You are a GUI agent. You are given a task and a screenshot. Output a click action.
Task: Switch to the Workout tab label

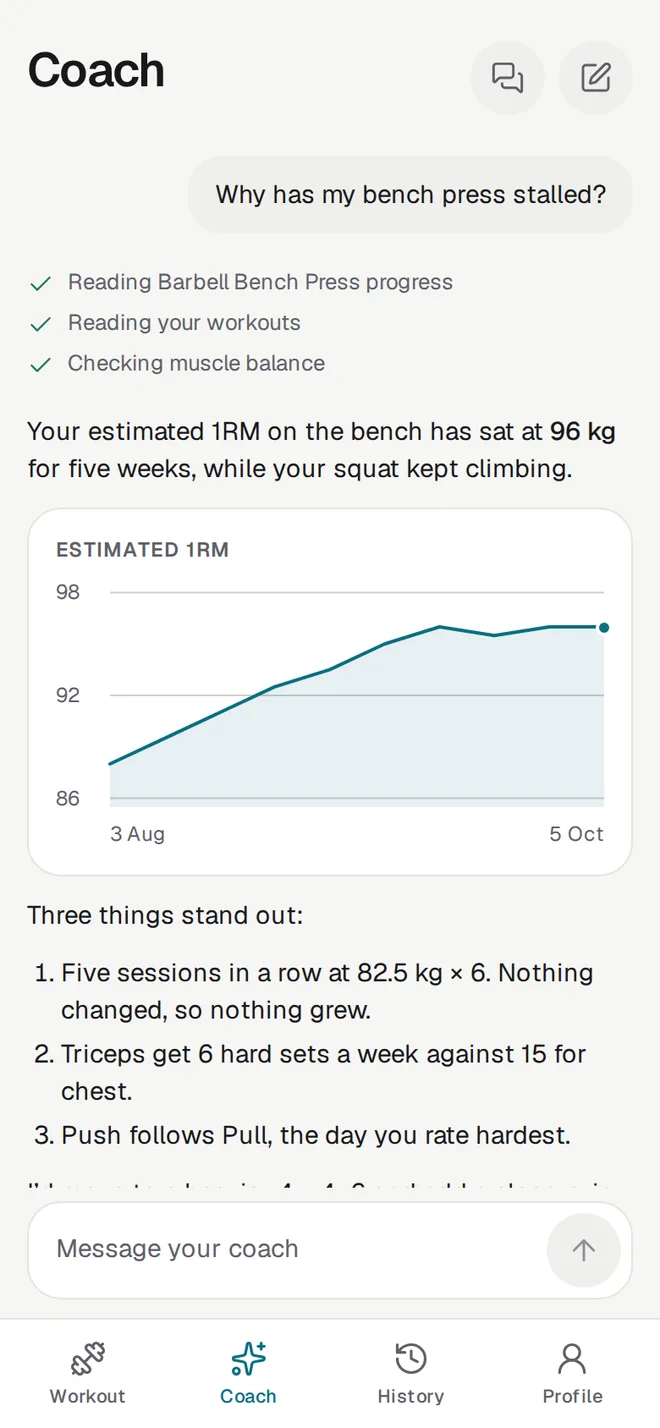pos(88,1396)
